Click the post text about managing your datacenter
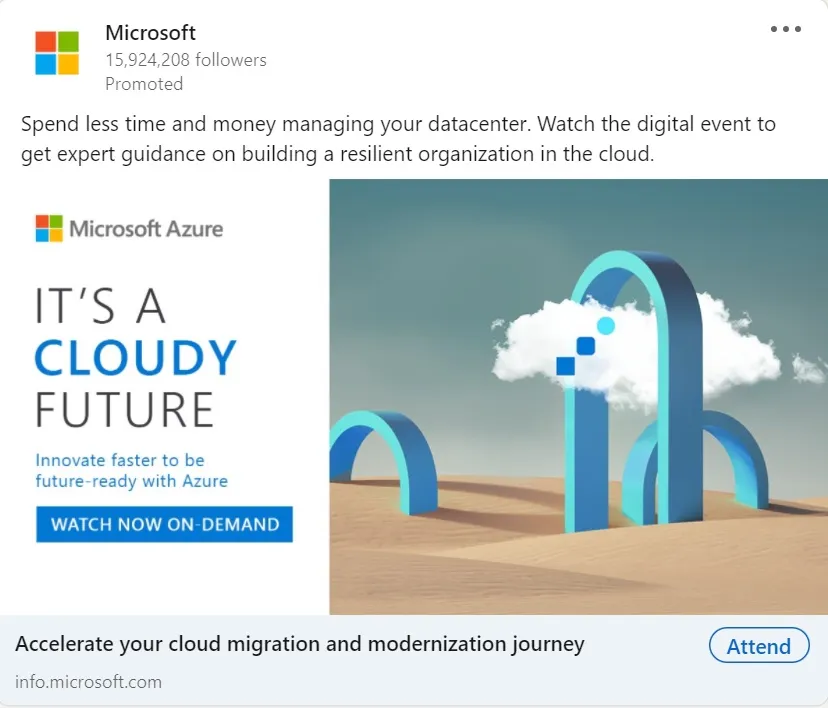This screenshot has height=708, width=828. pos(398,140)
